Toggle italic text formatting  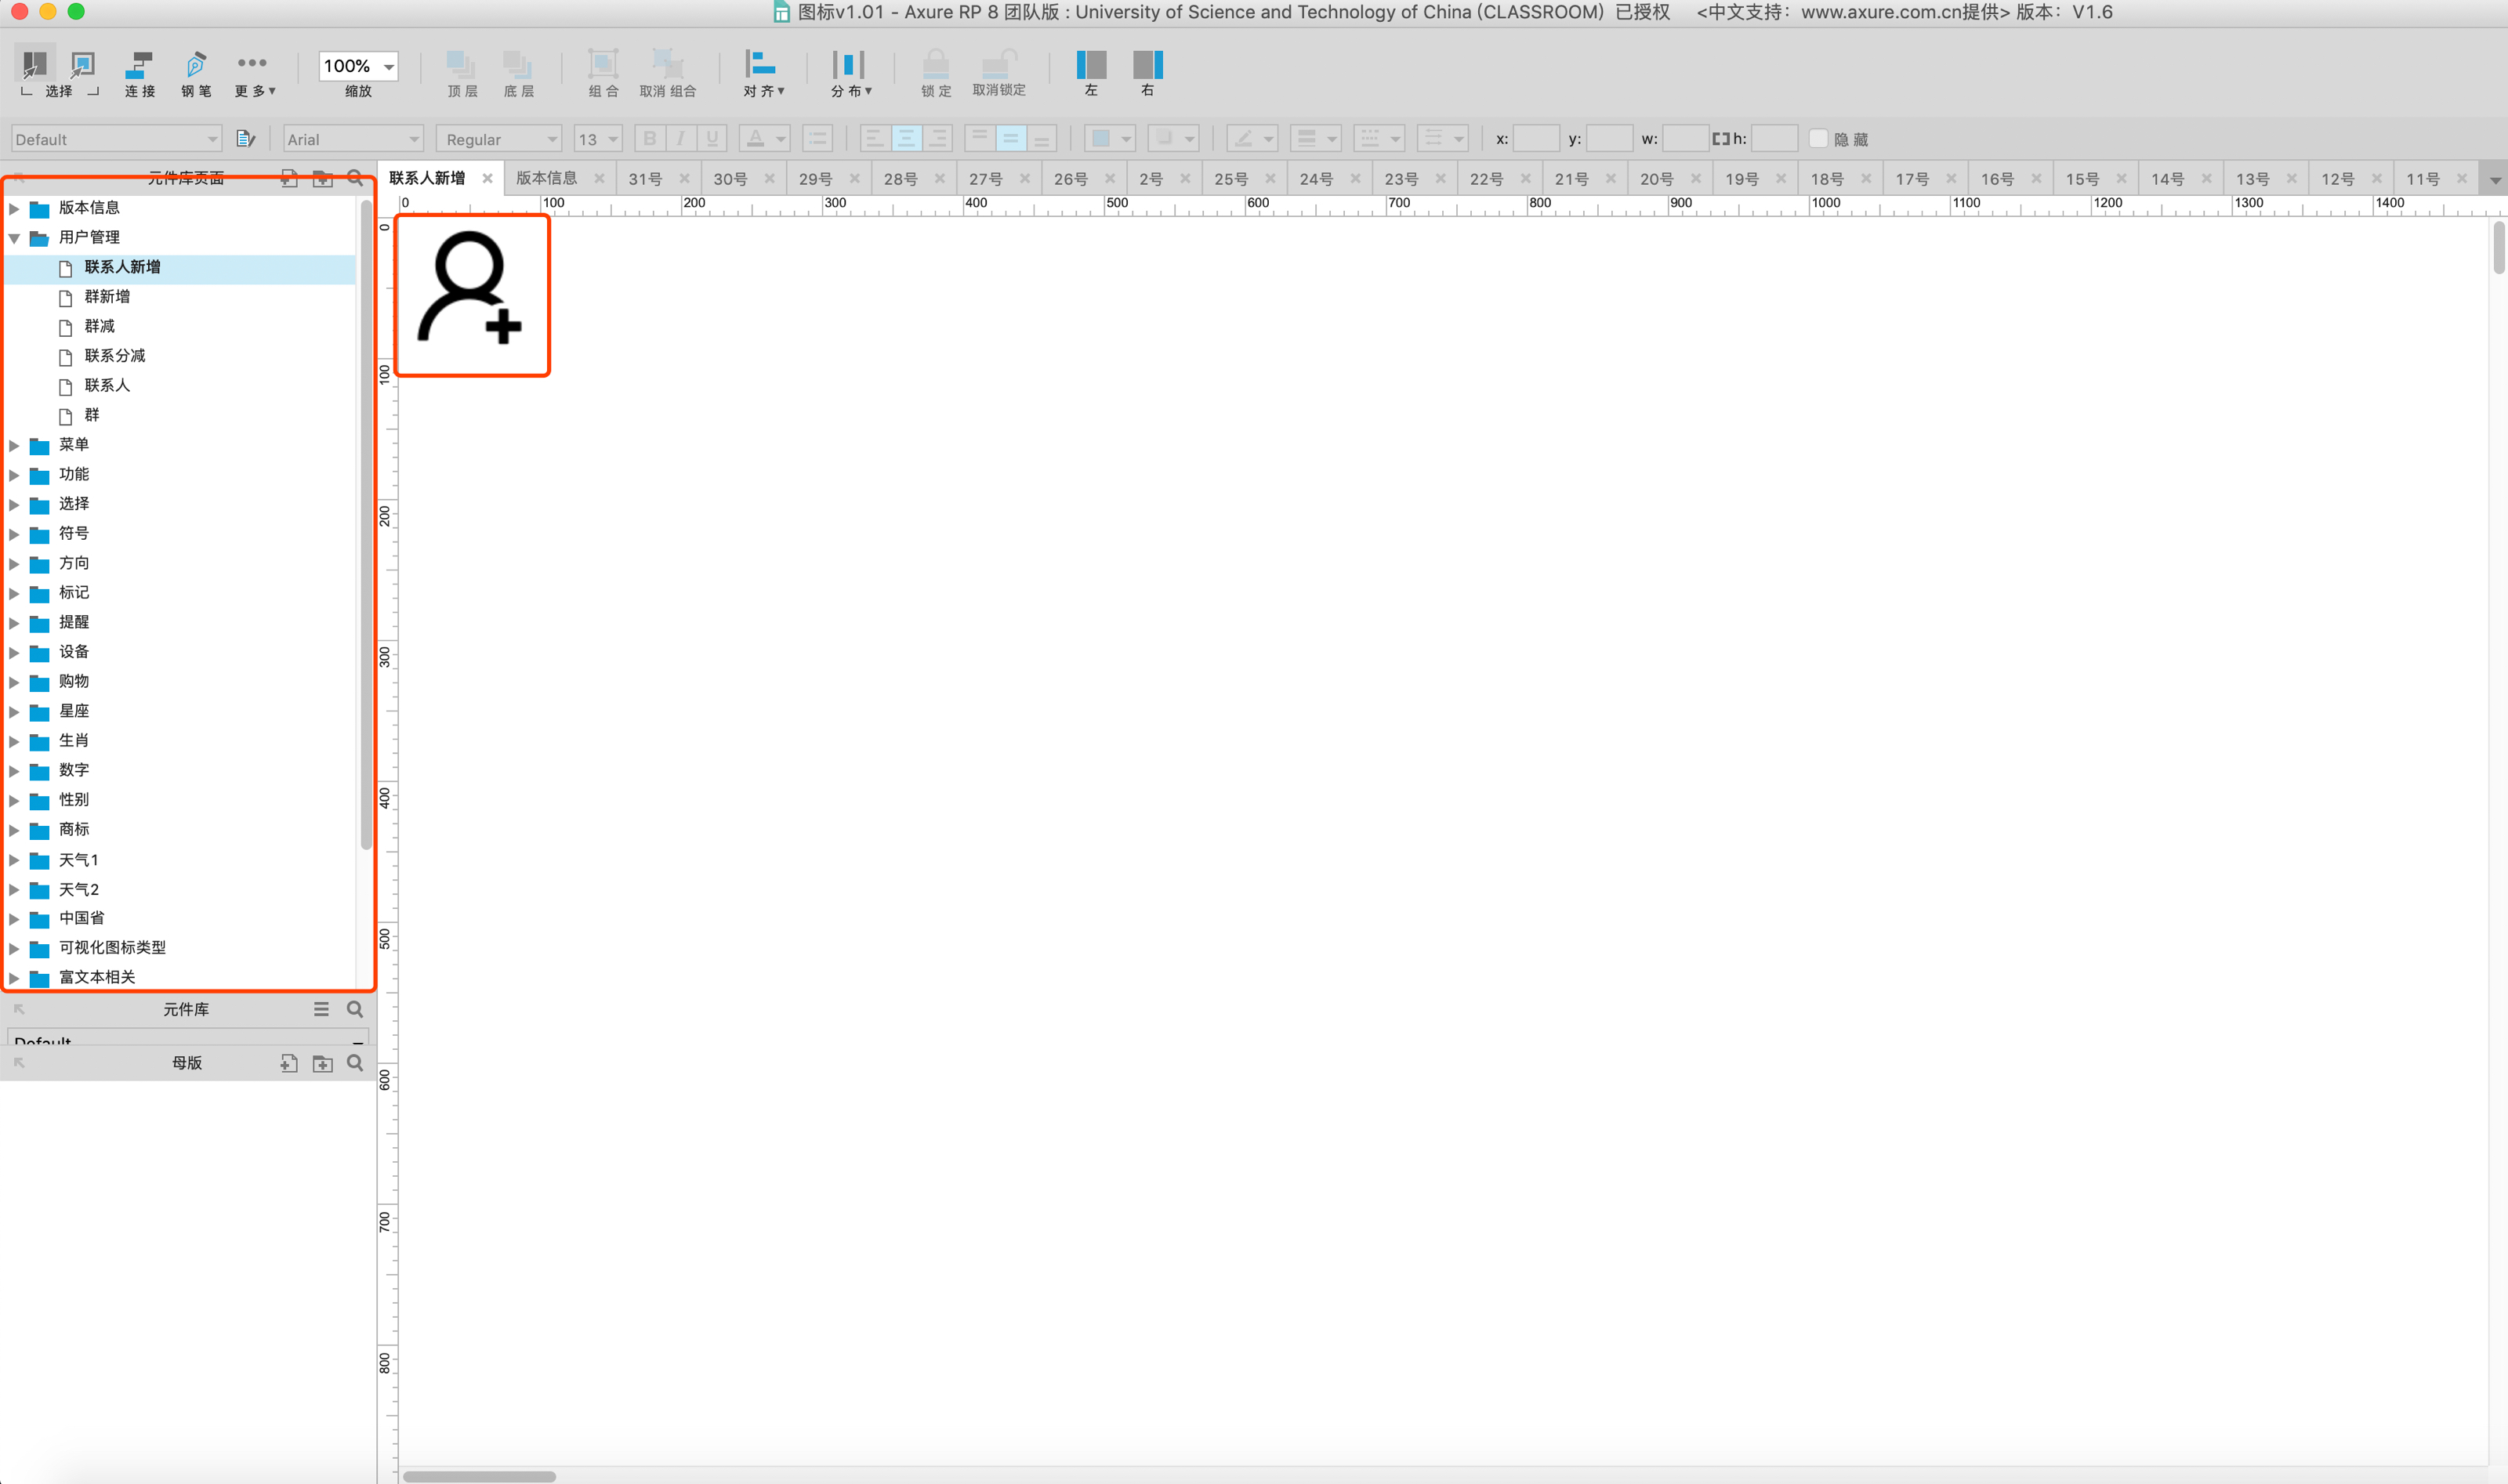click(681, 139)
